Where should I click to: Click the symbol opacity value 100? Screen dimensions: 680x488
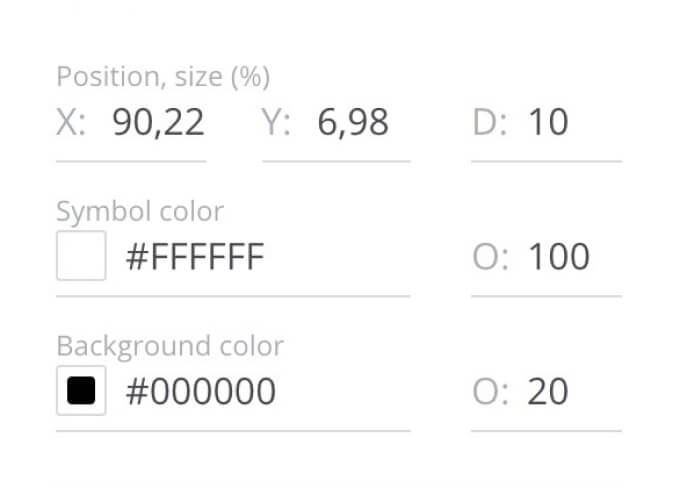tap(559, 257)
